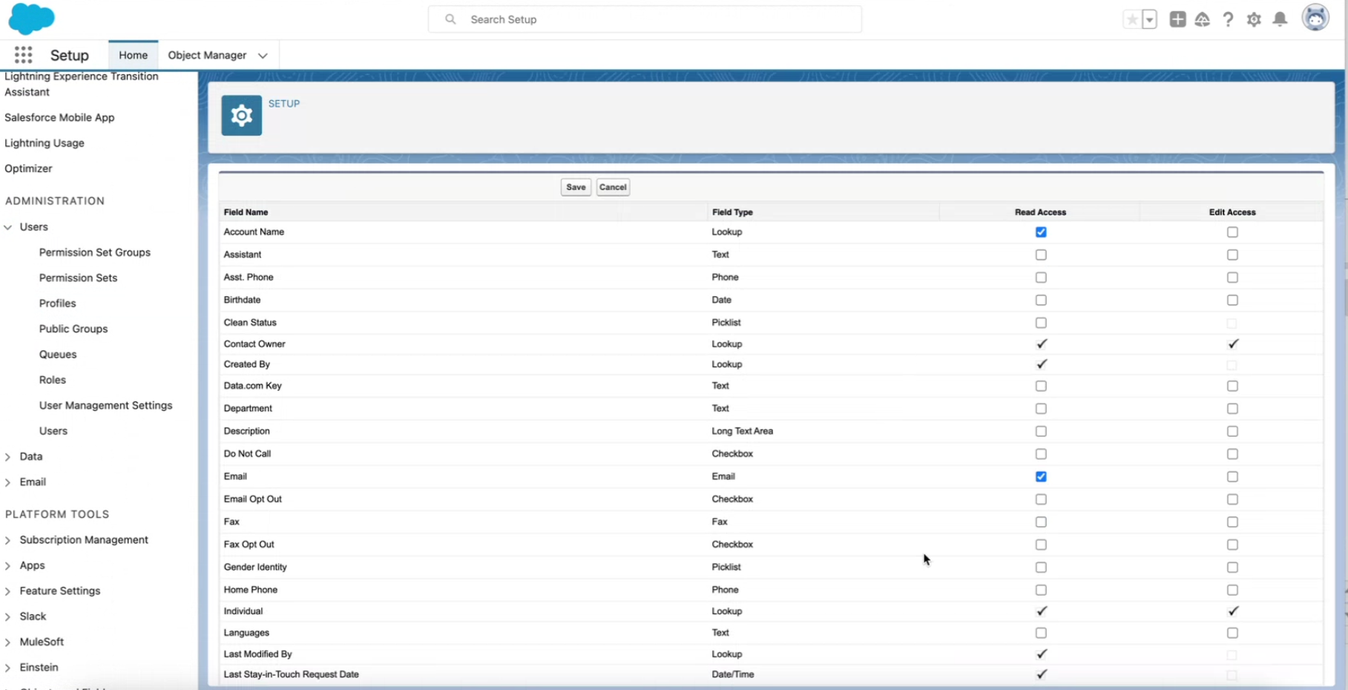The height and width of the screenshot is (690, 1348).
Task: Expand the Data section in sidebar
Action: point(8,457)
